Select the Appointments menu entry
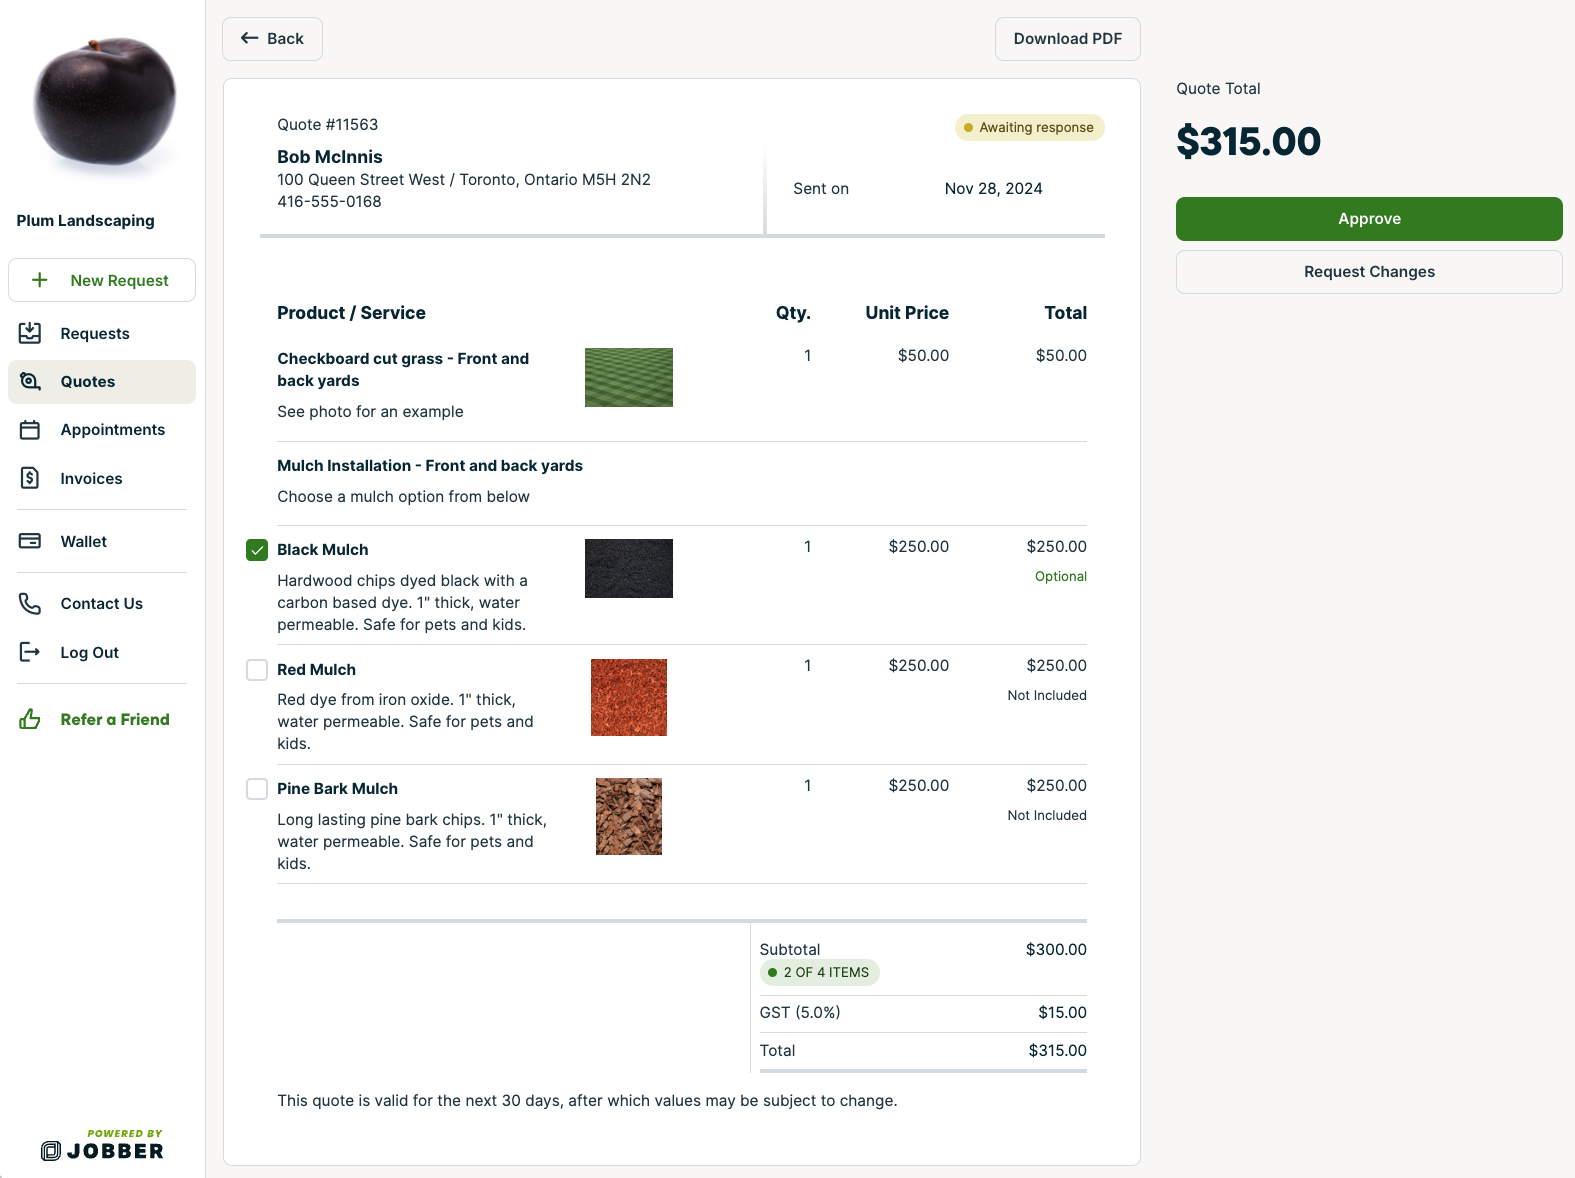This screenshot has width=1575, height=1178. coord(112,429)
